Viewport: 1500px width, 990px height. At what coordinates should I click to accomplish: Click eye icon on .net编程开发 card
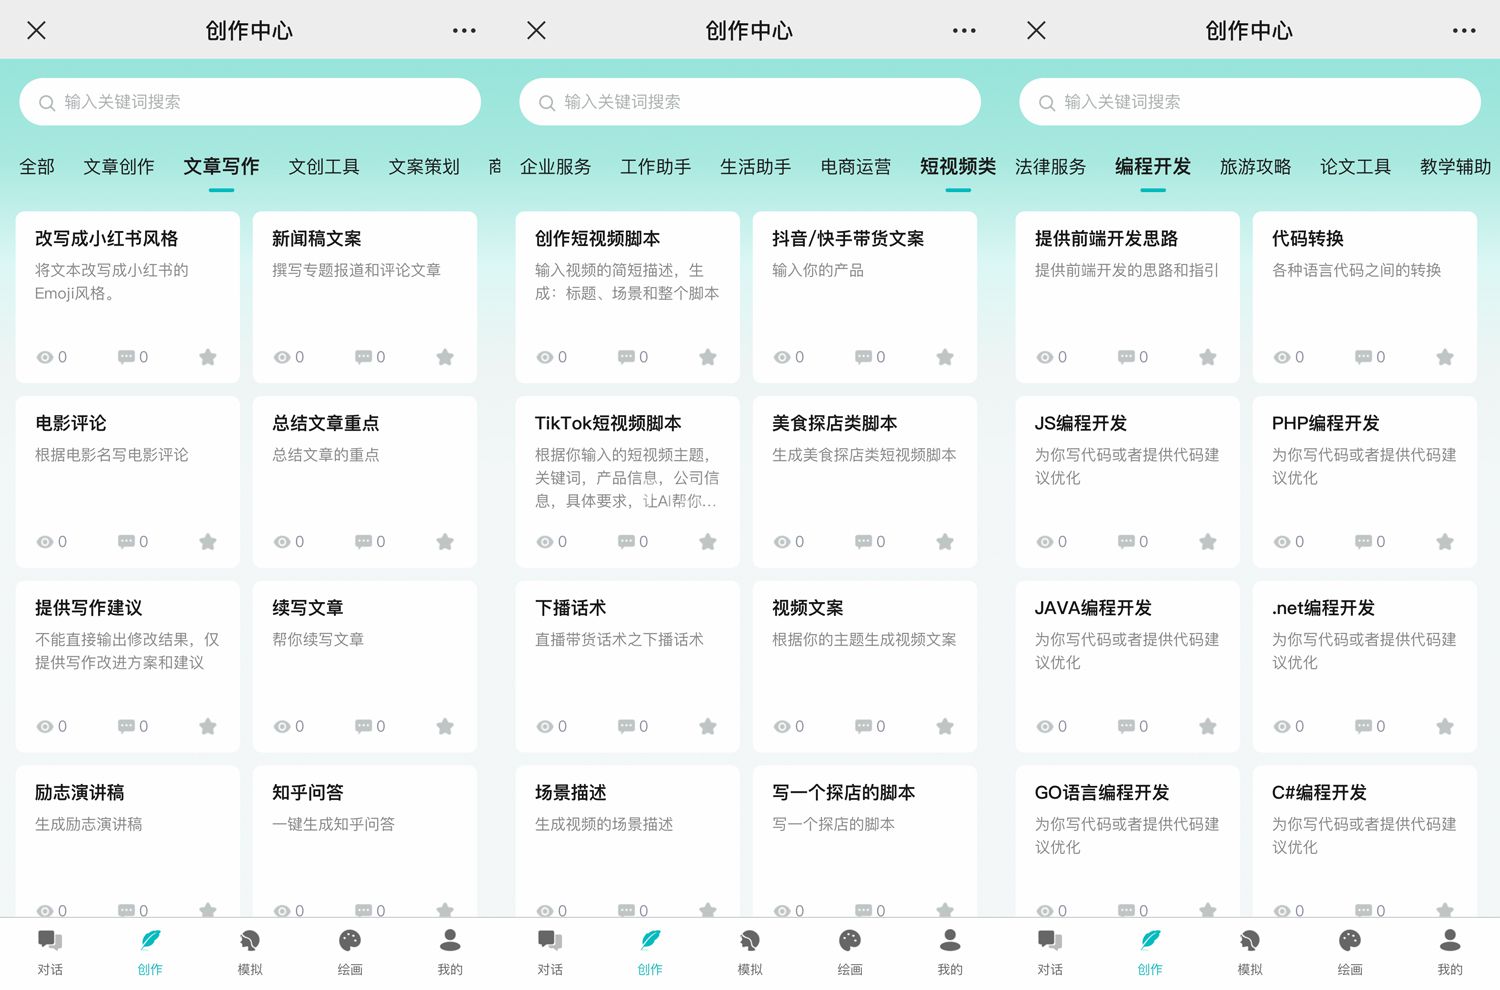pyautogui.click(x=1282, y=727)
